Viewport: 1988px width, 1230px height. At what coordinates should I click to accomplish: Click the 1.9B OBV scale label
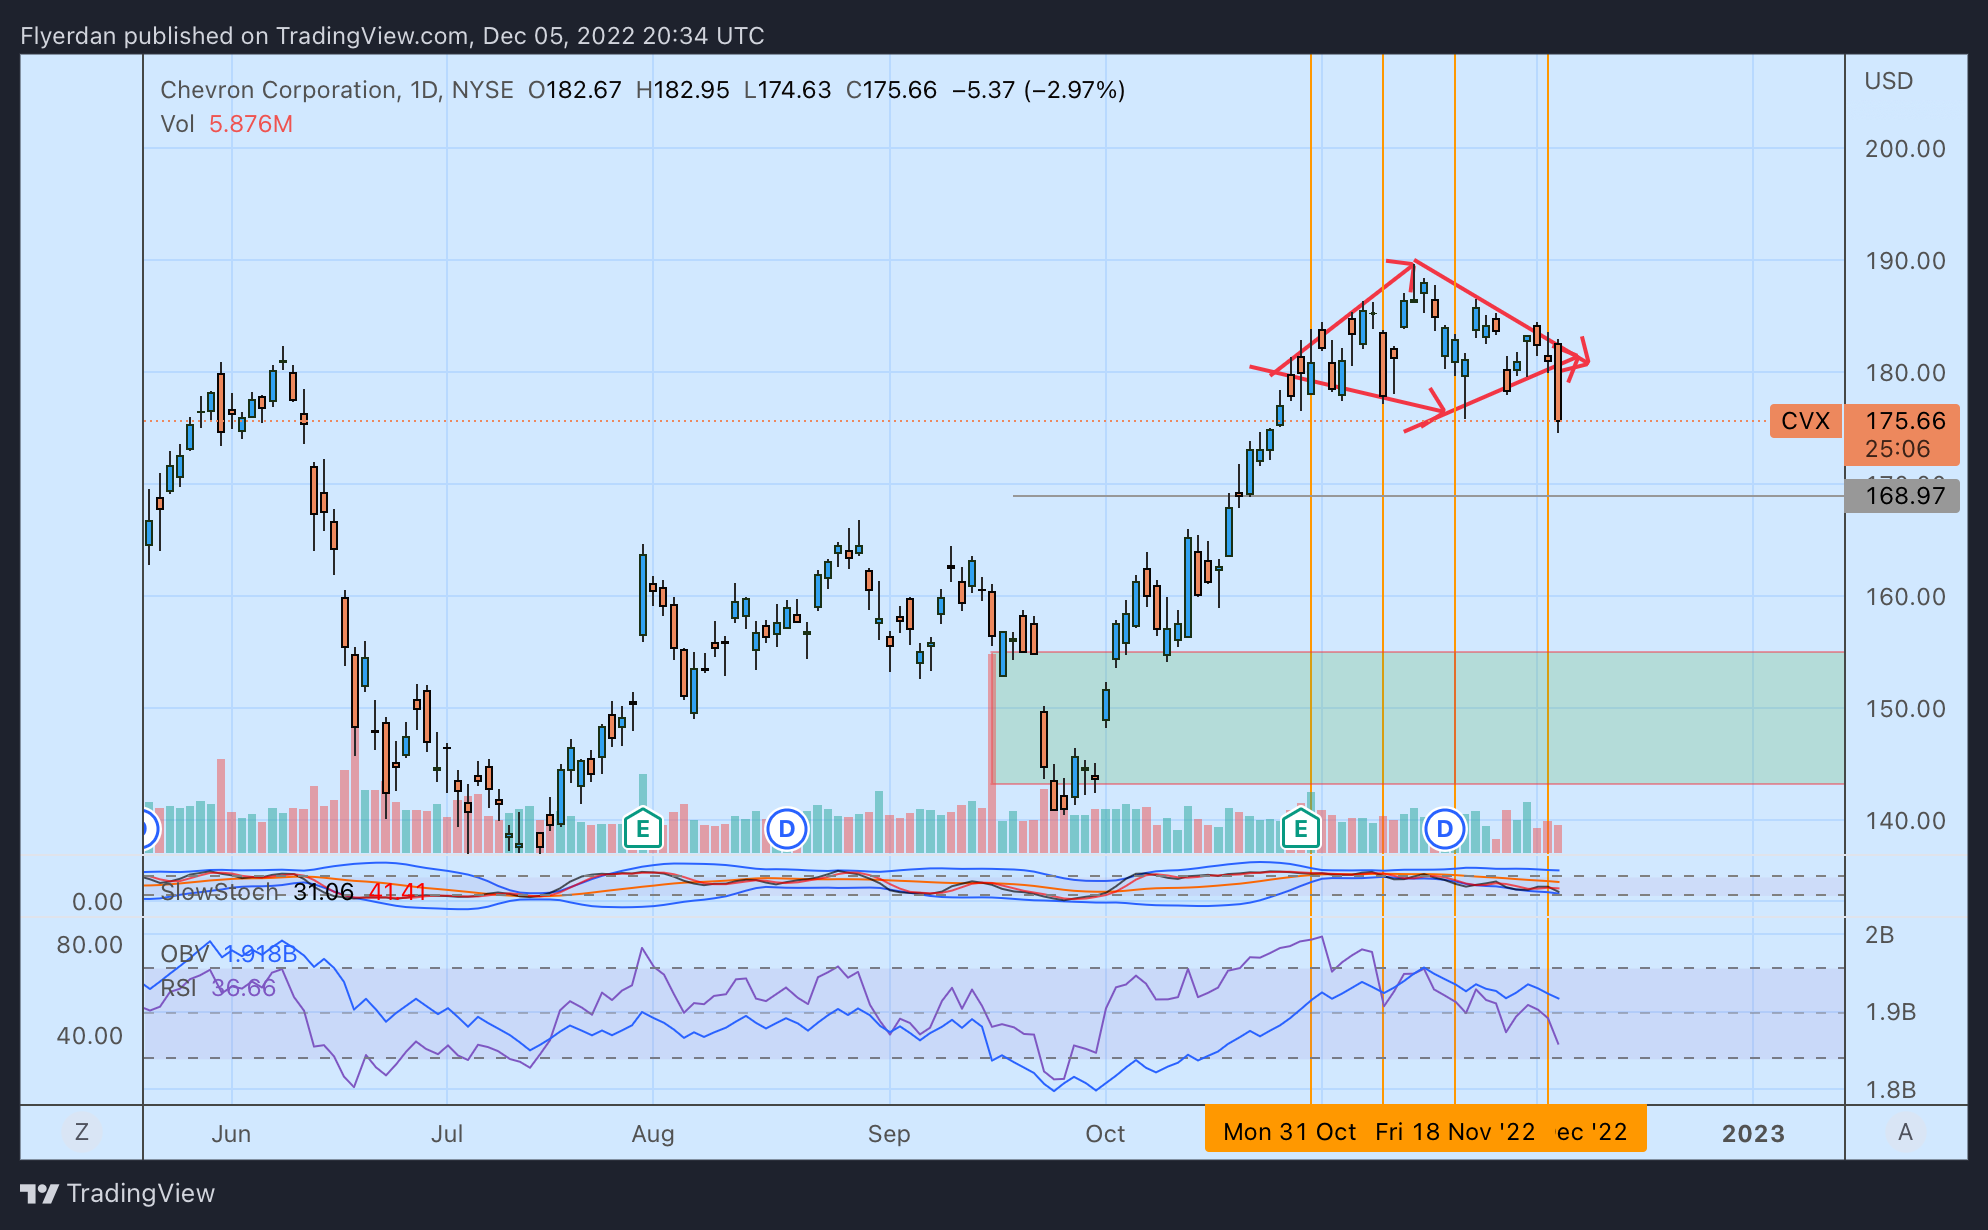(x=1891, y=1012)
